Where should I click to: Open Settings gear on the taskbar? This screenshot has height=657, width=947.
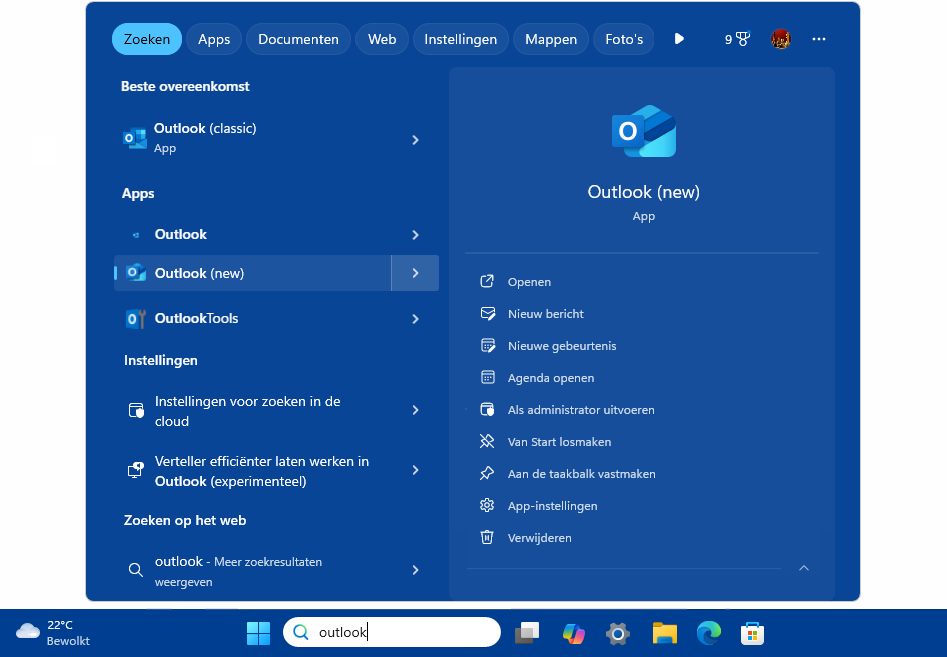(x=618, y=633)
